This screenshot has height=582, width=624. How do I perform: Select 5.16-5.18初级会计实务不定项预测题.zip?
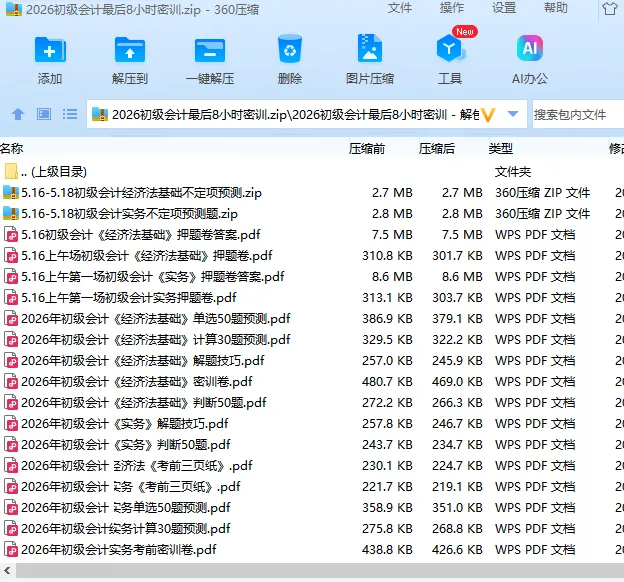pos(312,213)
